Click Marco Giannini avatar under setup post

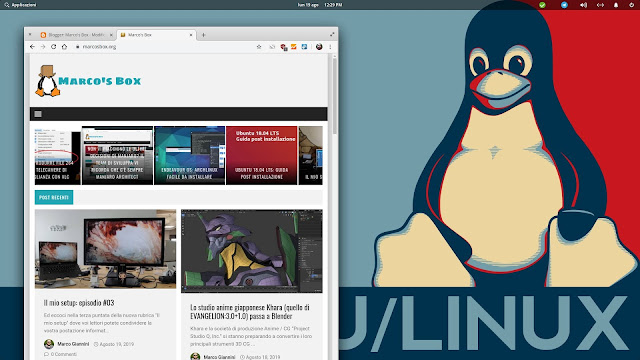pyautogui.click(x=49, y=344)
